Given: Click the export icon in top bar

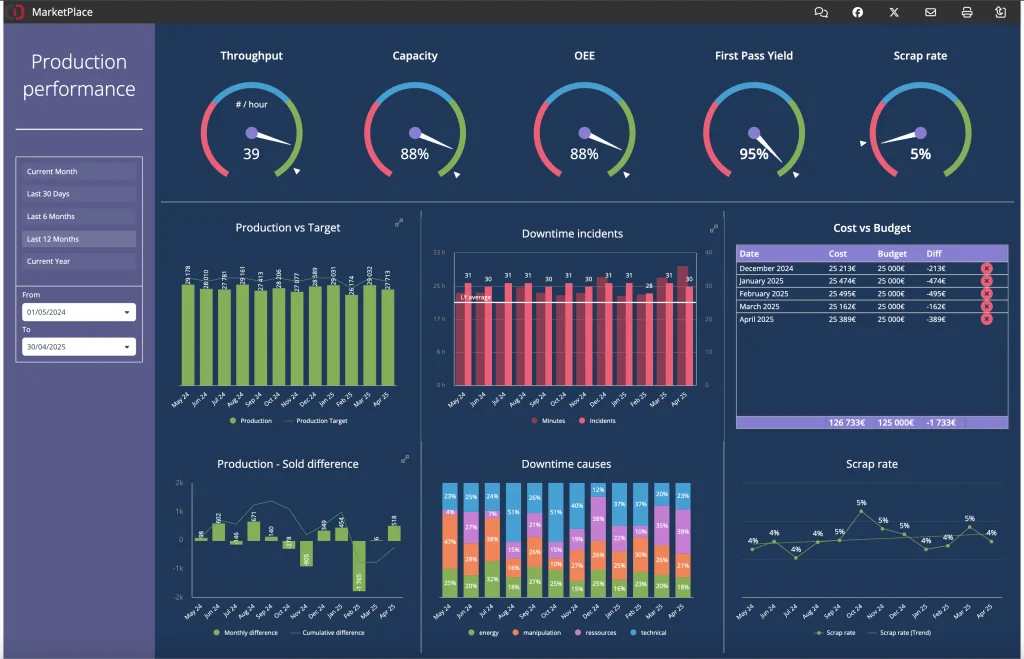Looking at the screenshot, I should 1000,12.
